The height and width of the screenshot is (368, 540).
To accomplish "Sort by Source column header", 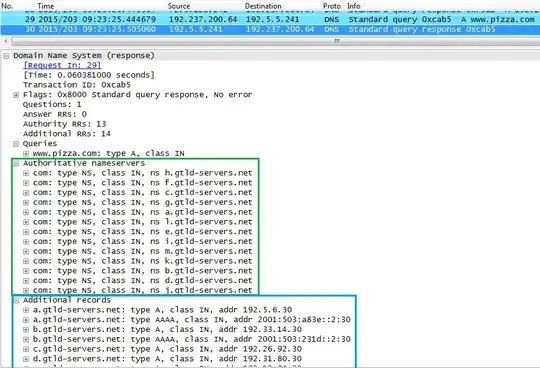I will [179, 6].
